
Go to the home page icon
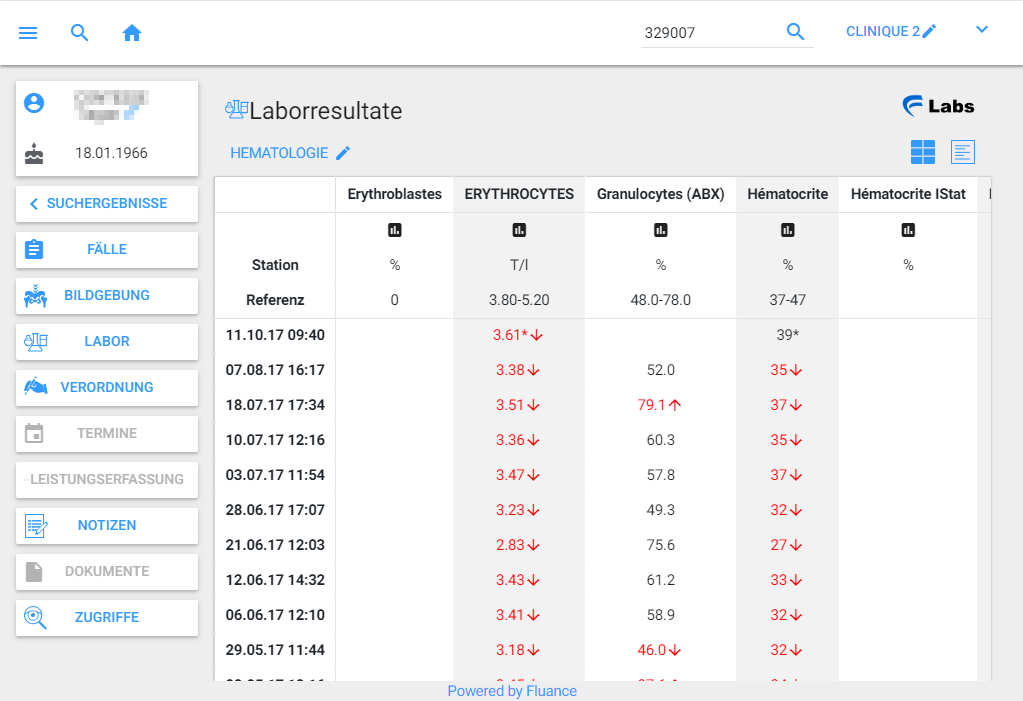[132, 33]
